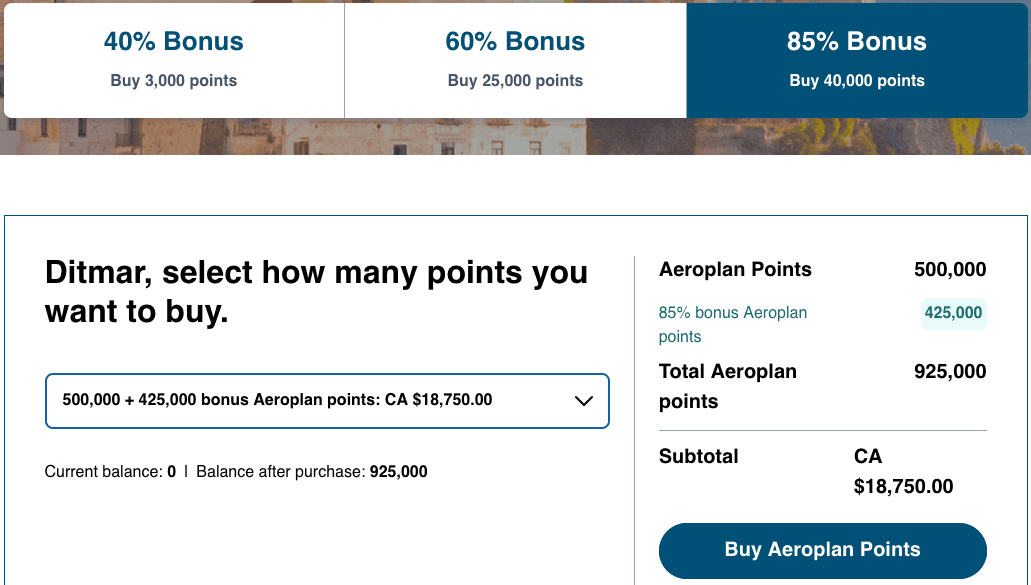Screen dimensions: 1031x585
Task: Click the 425,000 bonus points badge
Action: [x=953, y=313]
